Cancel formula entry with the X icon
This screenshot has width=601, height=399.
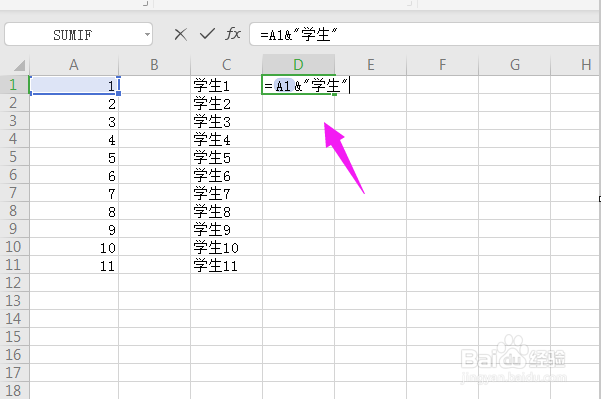pyautogui.click(x=181, y=34)
